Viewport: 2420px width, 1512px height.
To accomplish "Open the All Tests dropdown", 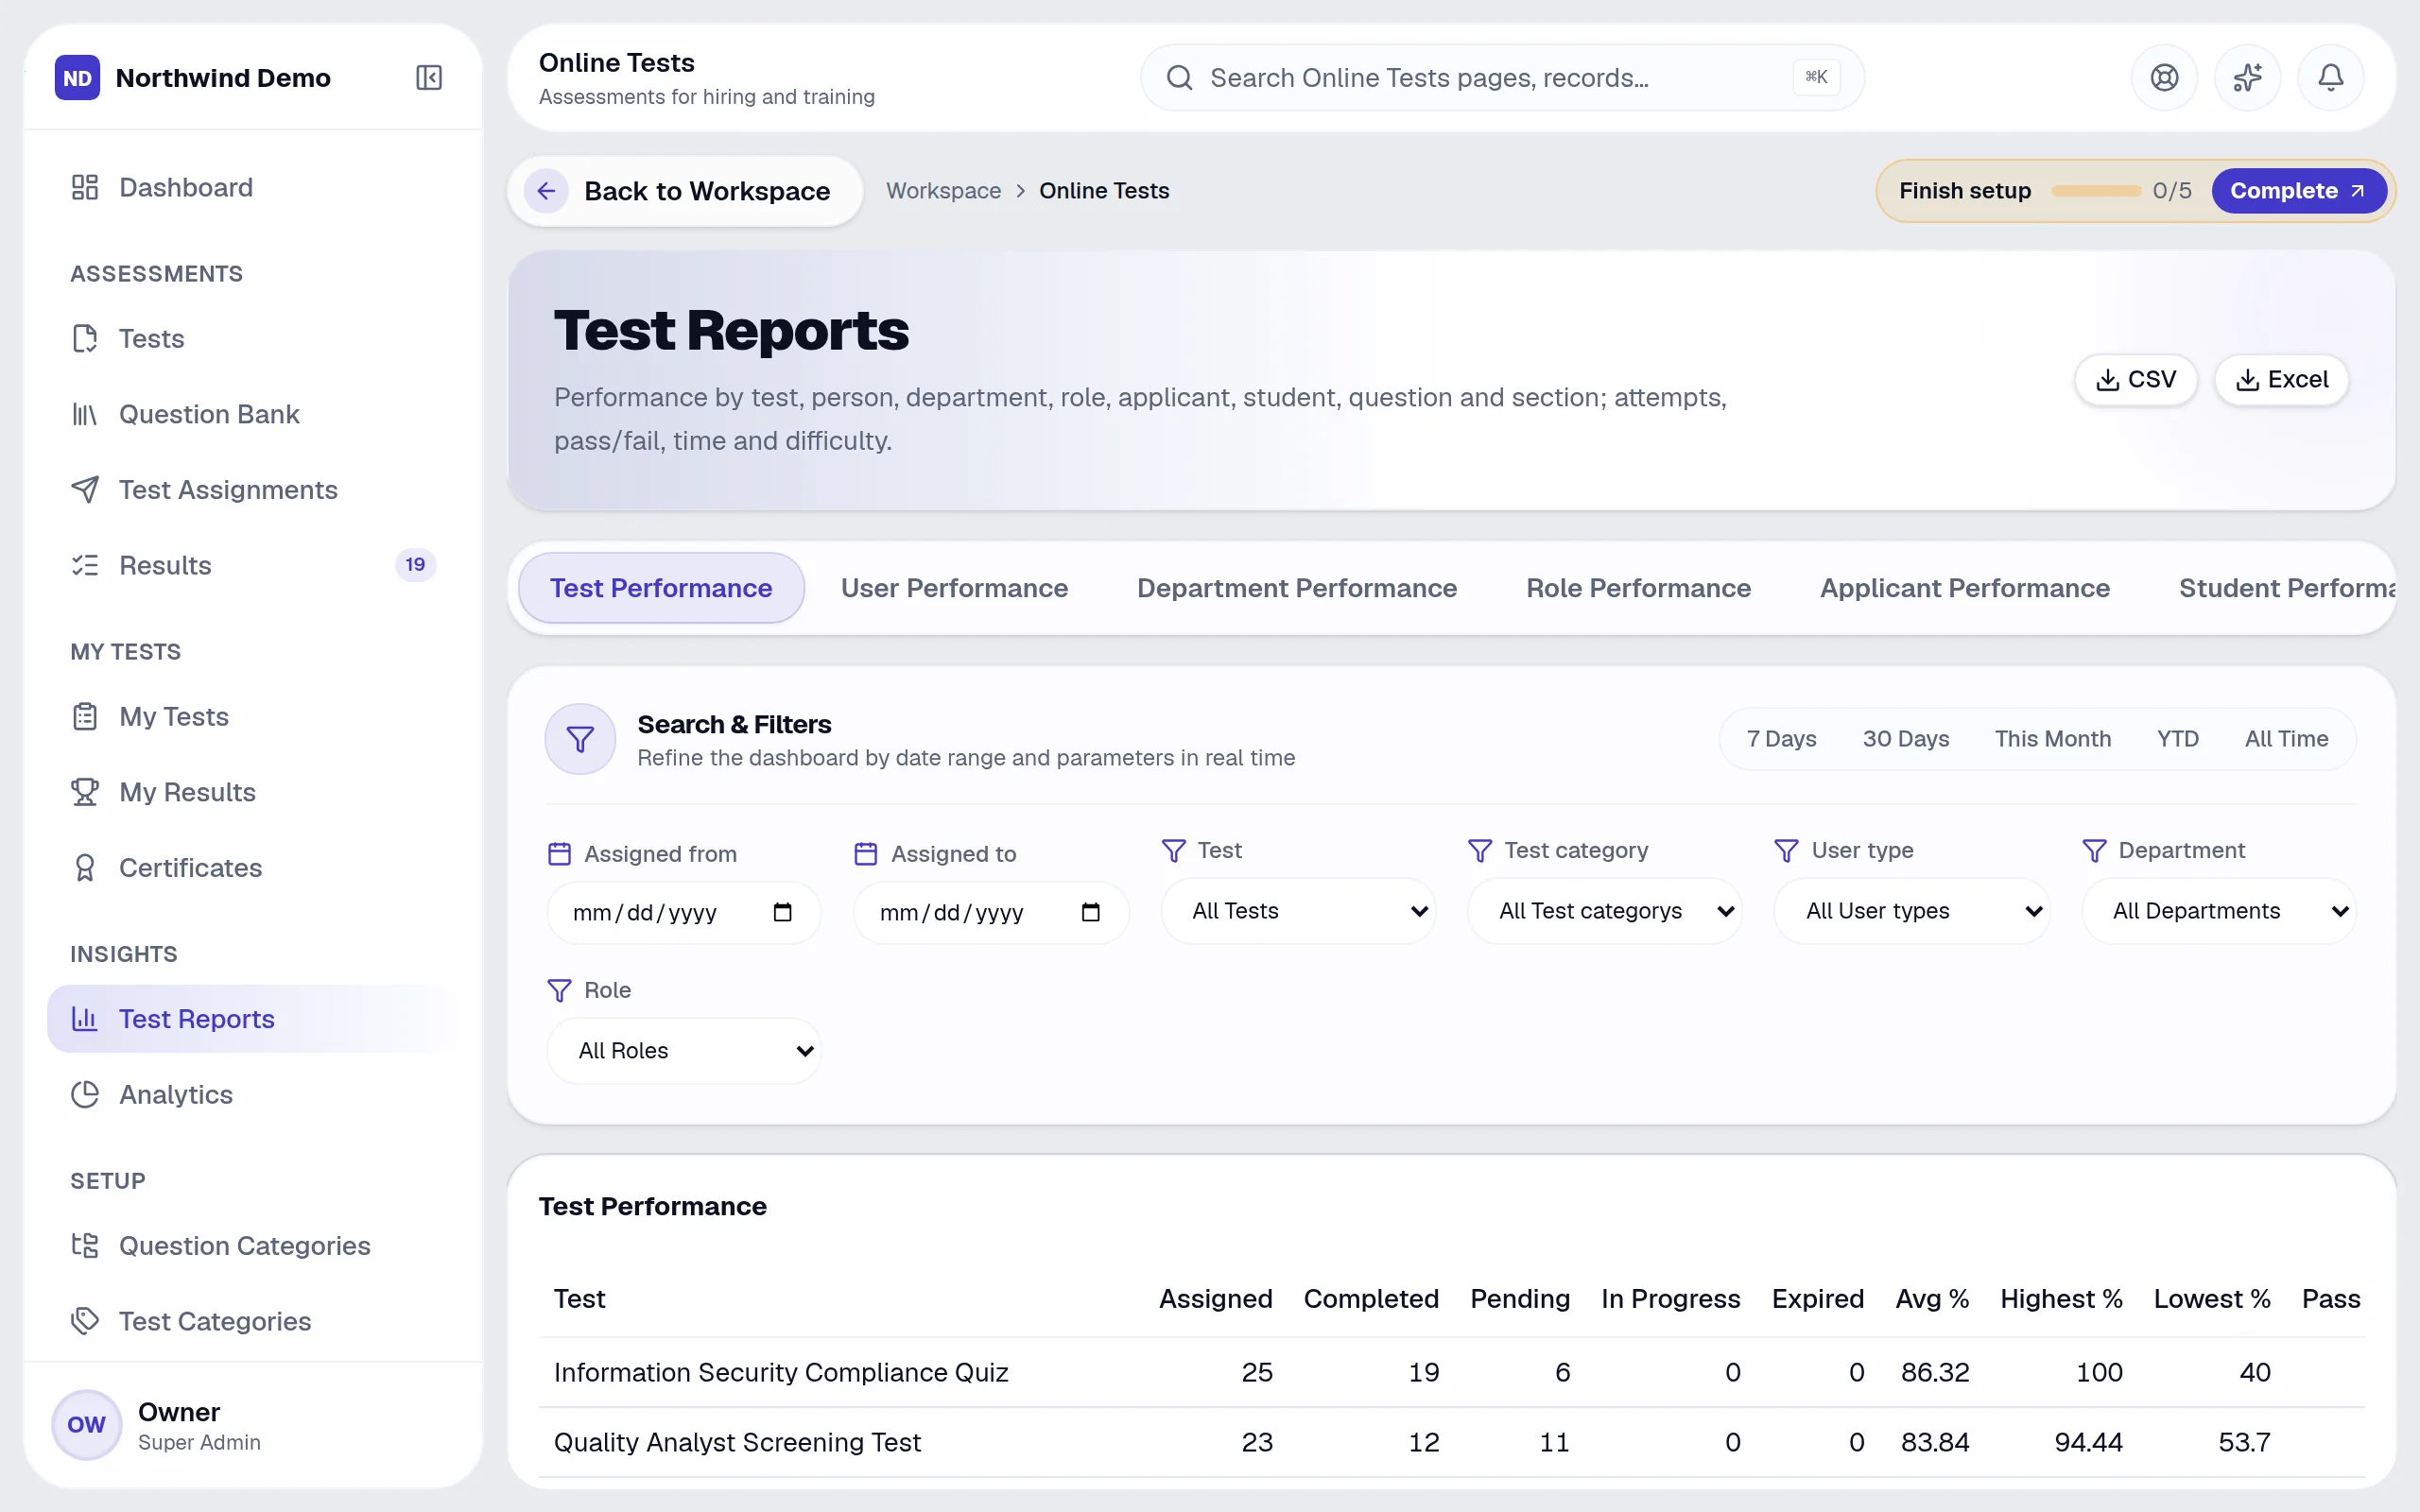I will click(x=1298, y=911).
